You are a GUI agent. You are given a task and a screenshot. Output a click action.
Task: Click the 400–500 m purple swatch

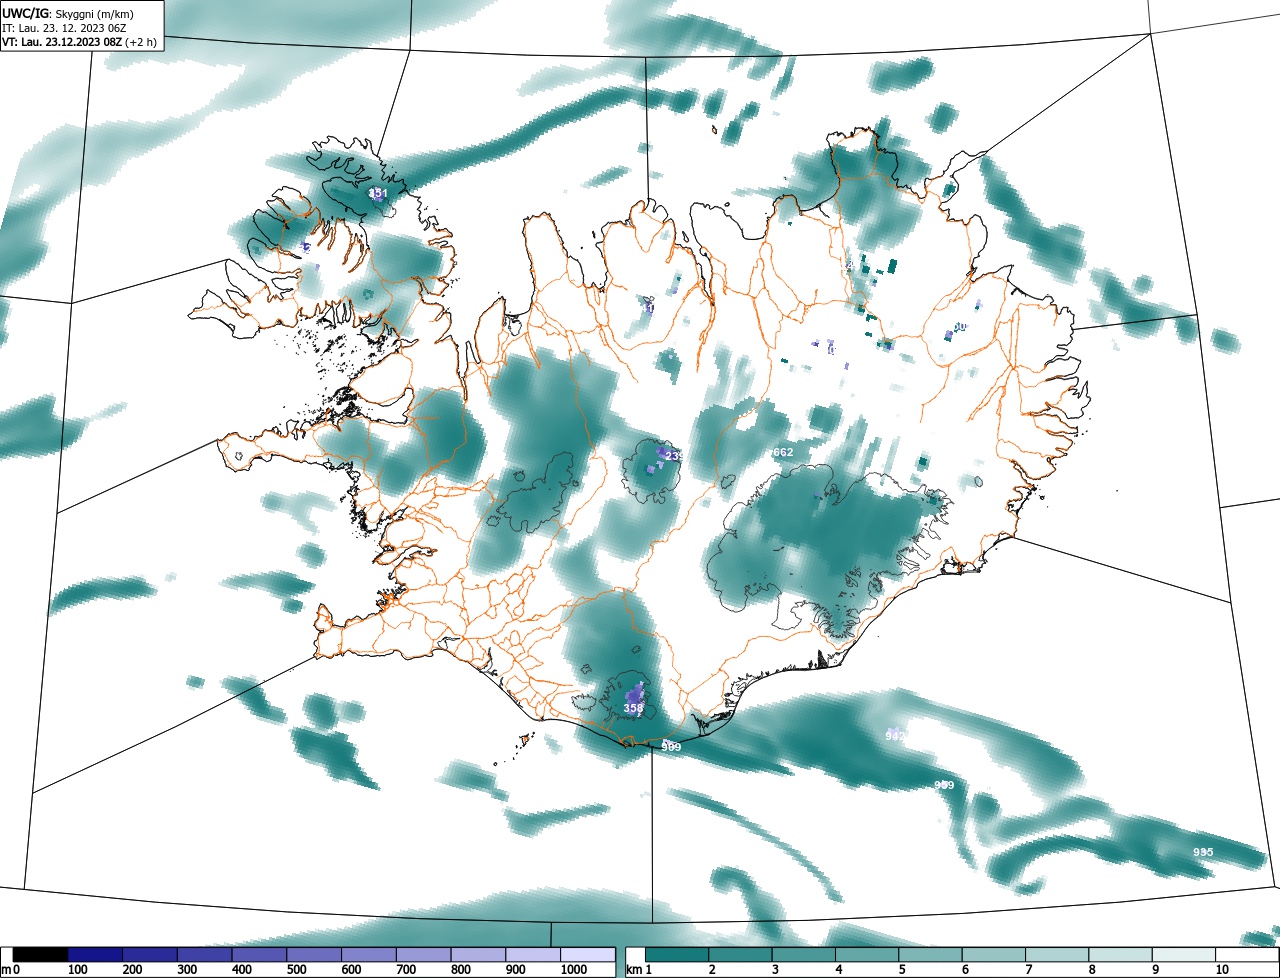click(259, 955)
